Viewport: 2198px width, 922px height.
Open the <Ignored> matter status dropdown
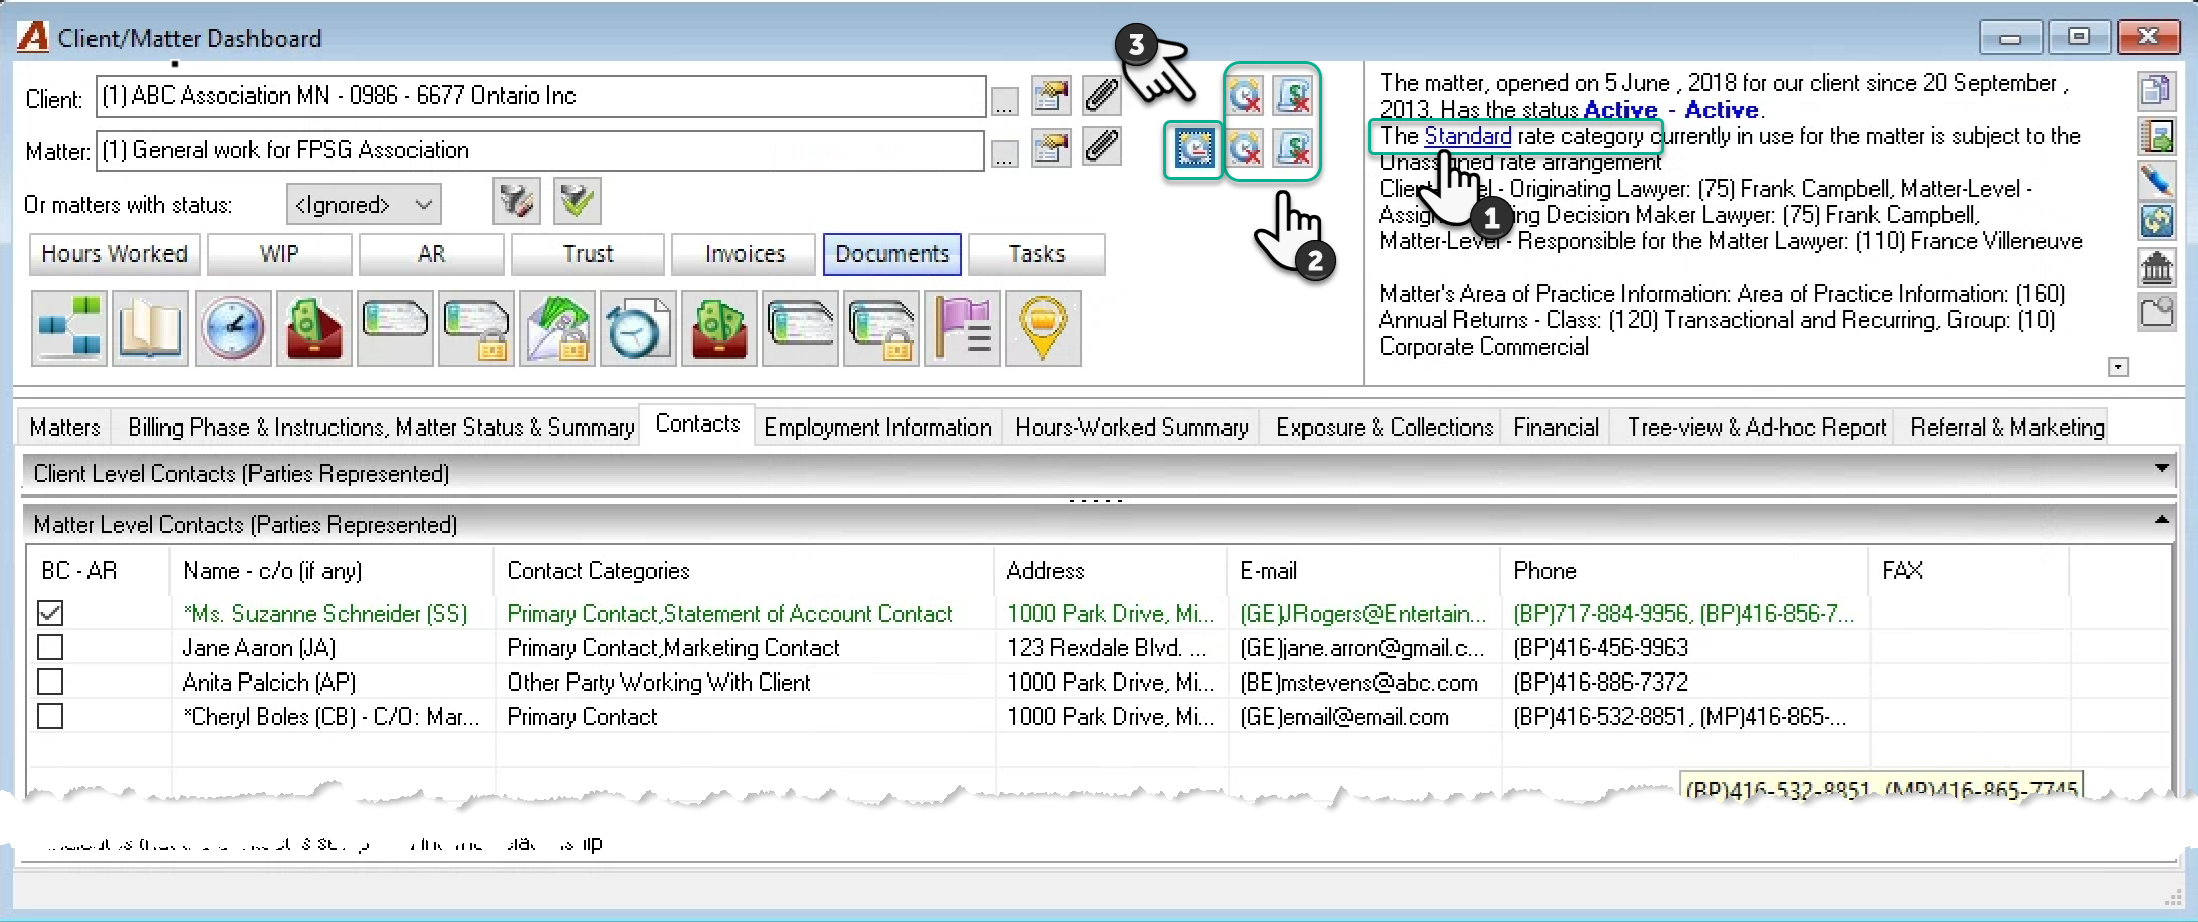(x=363, y=204)
